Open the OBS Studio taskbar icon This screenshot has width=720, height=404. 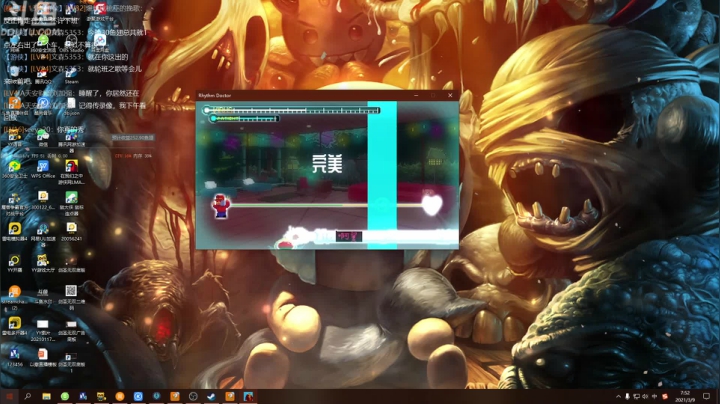[193, 396]
